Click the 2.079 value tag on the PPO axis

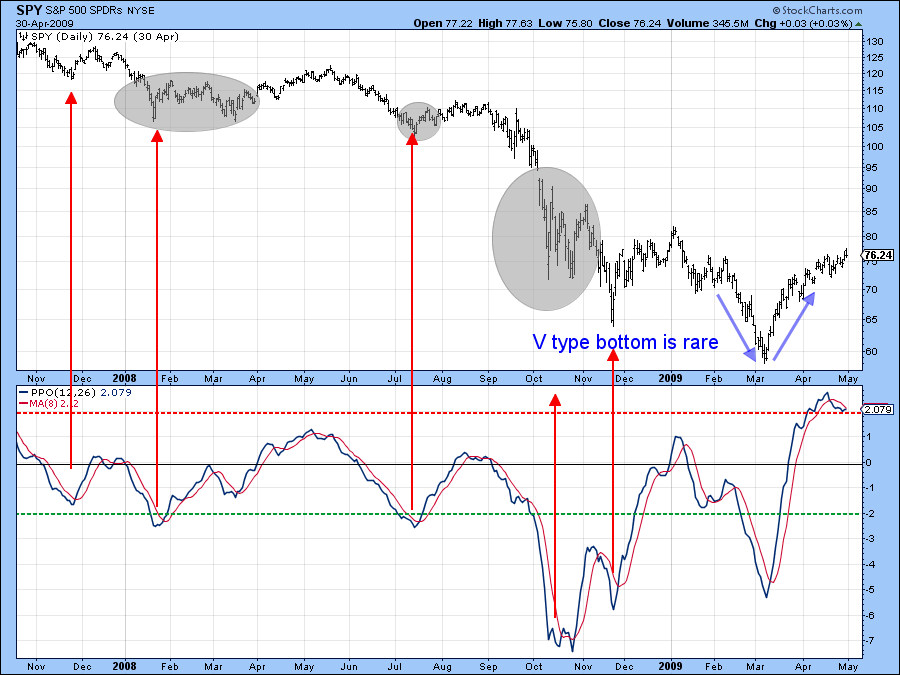tap(878, 409)
